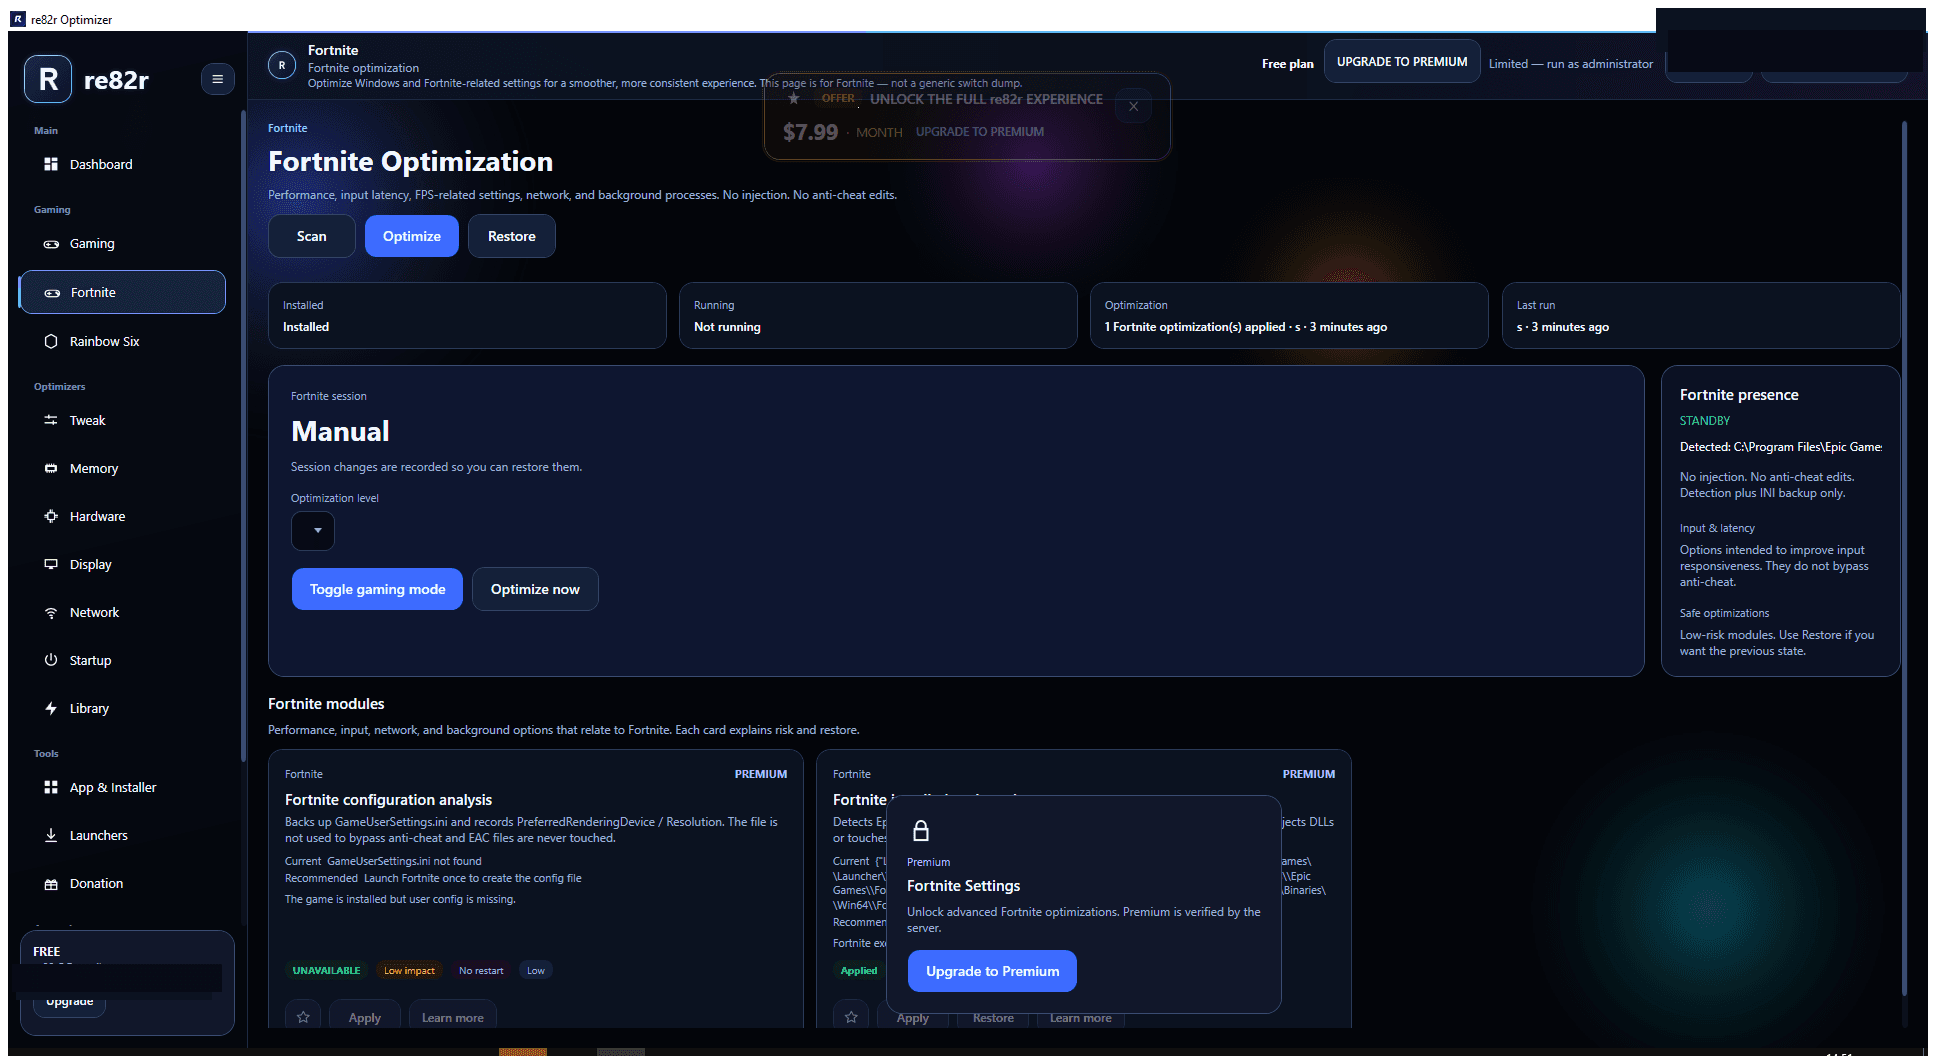The width and height of the screenshot is (1936, 1056).
Task: Click Learn more on configuration analysis card
Action: pos(453,1016)
